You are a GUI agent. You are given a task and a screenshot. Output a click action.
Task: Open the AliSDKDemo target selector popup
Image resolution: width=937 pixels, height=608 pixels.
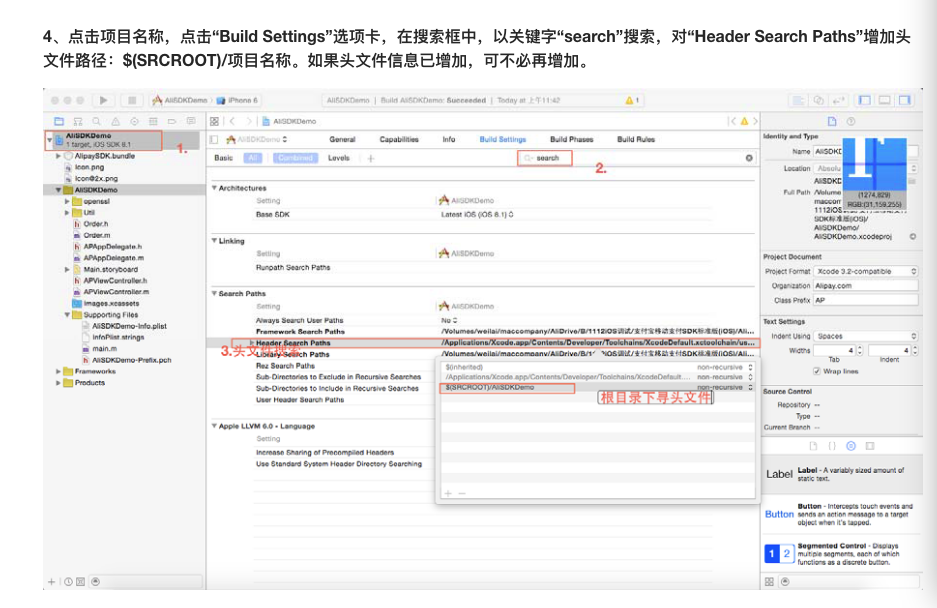point(257,139)
